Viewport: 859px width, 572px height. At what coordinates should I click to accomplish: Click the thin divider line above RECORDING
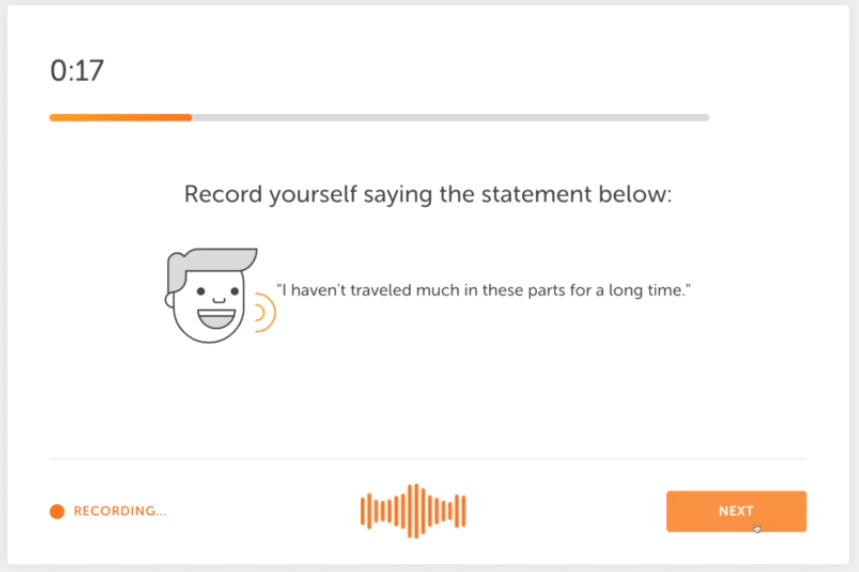tap(428, 457)
